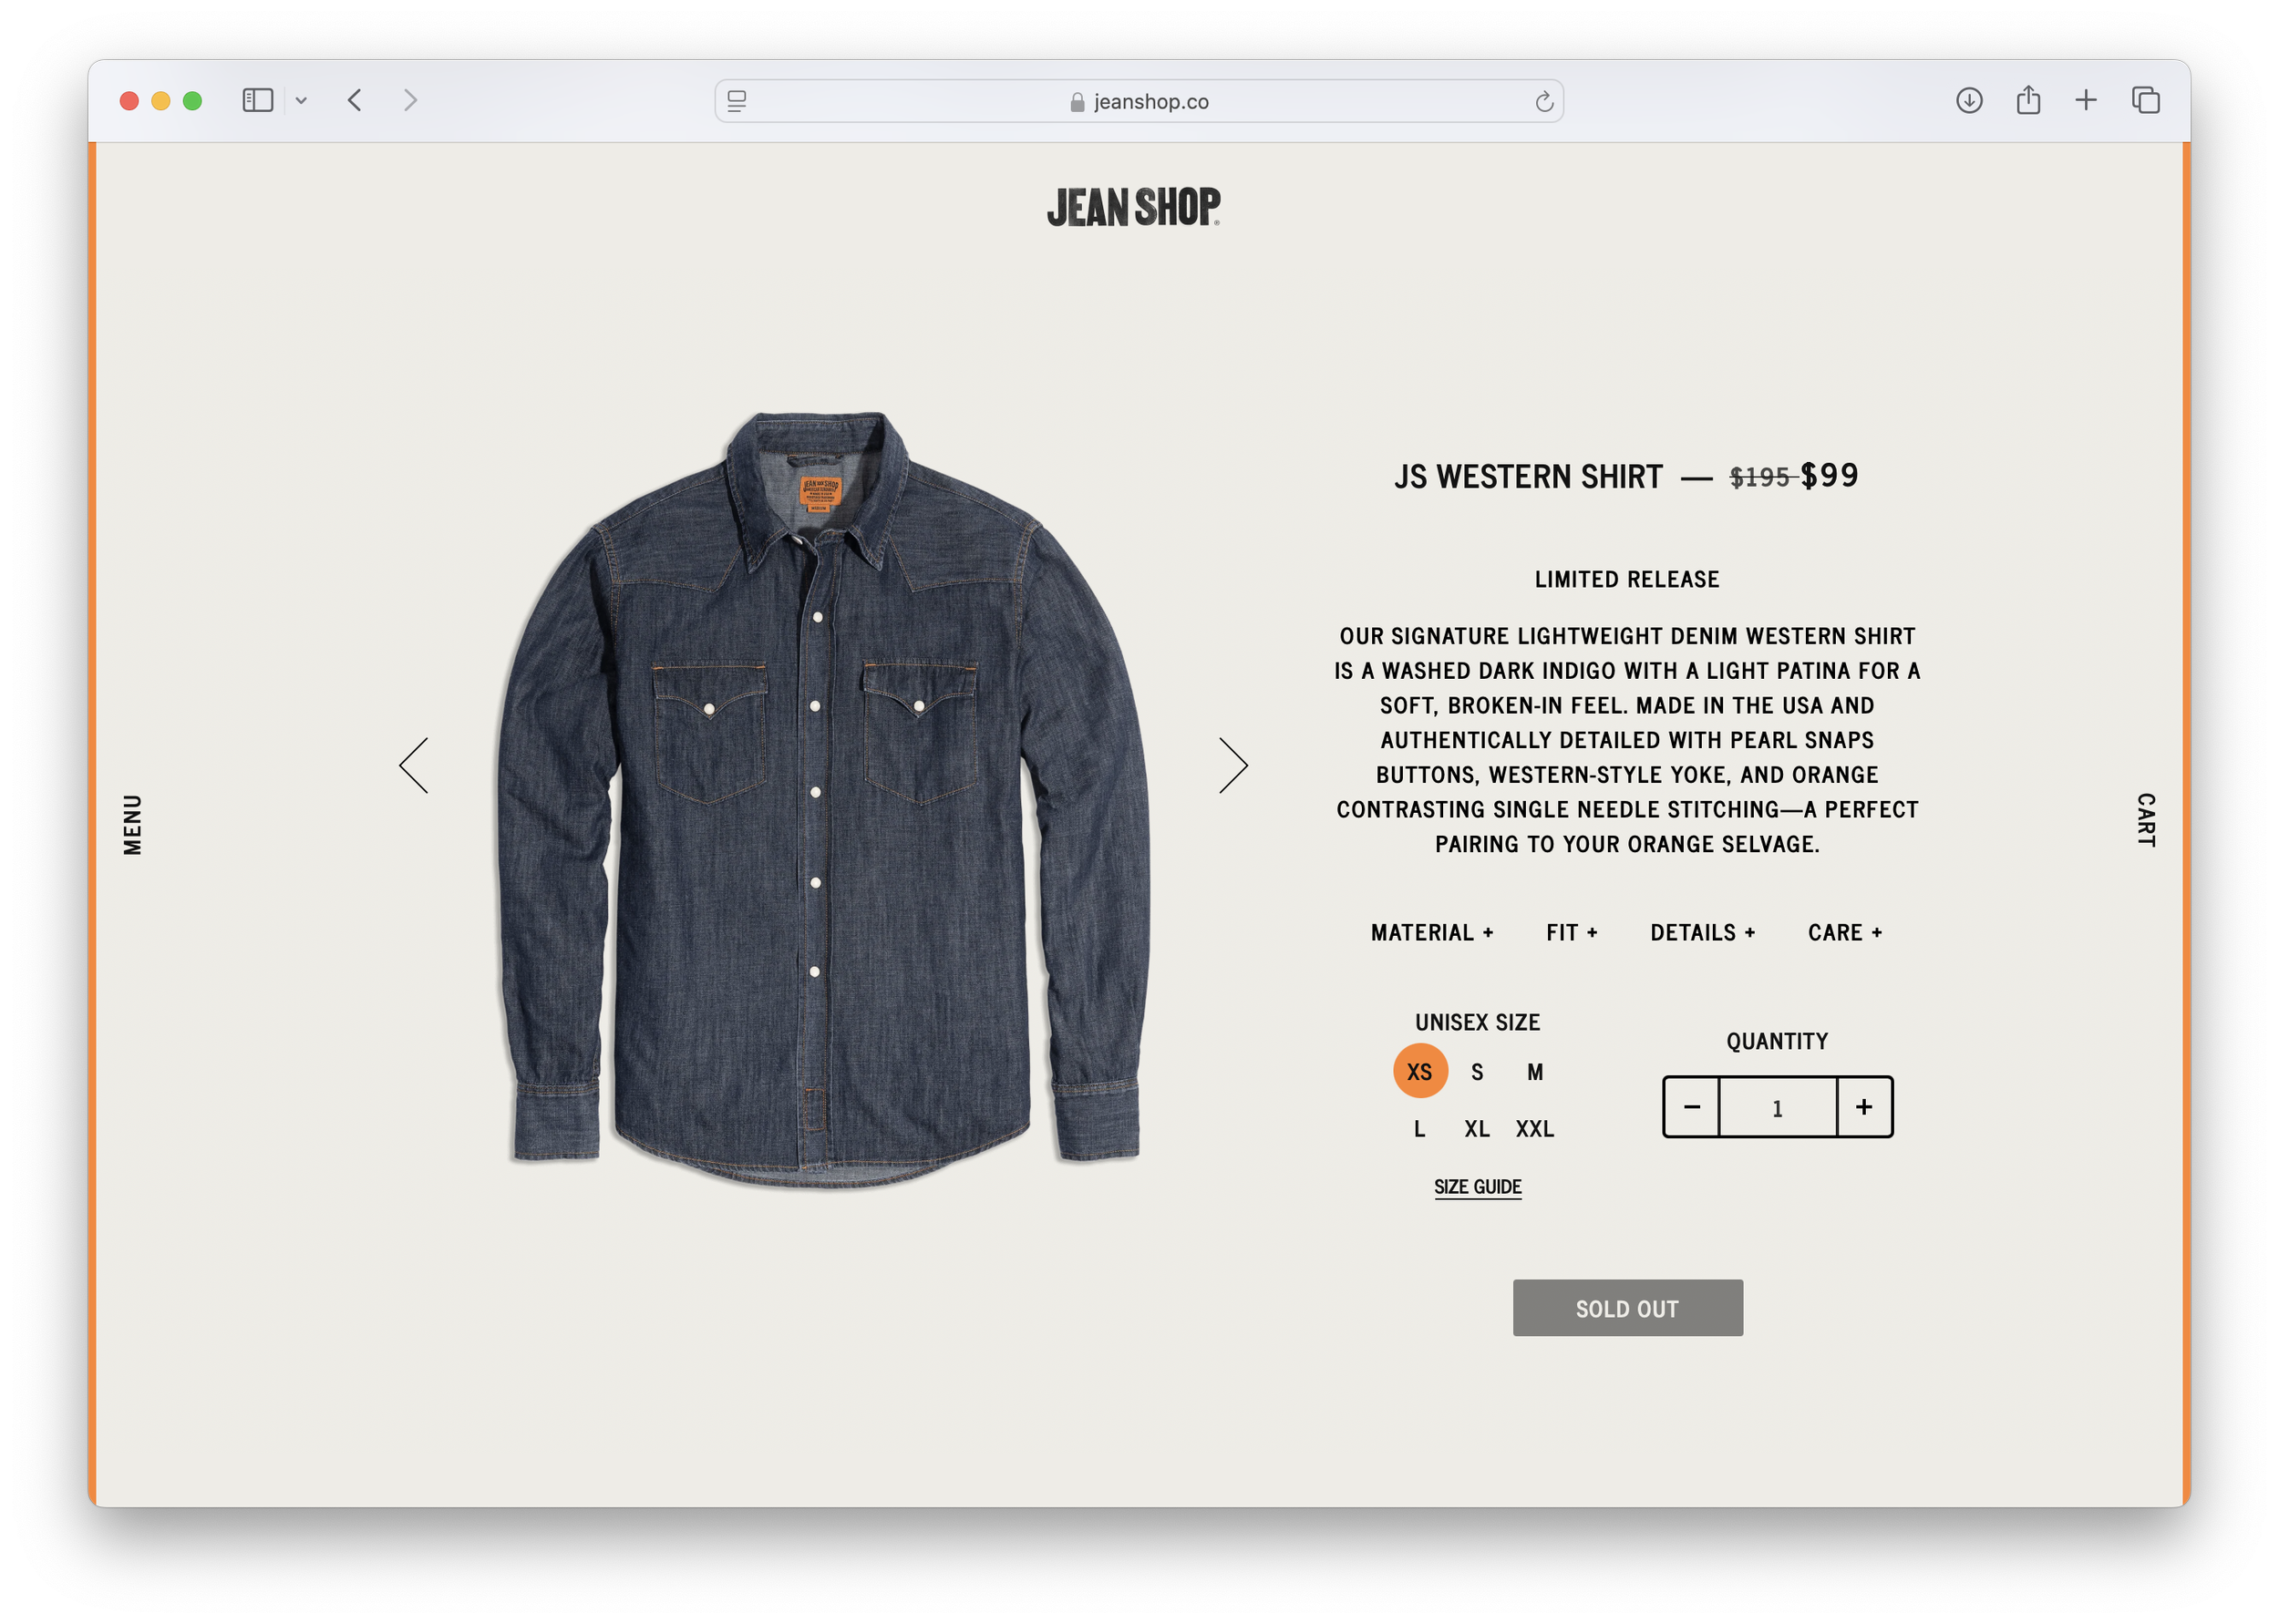This screenshot has width=2279, height=1624.
Task: Click the SOLD OUT button
Action: 1627,1308
